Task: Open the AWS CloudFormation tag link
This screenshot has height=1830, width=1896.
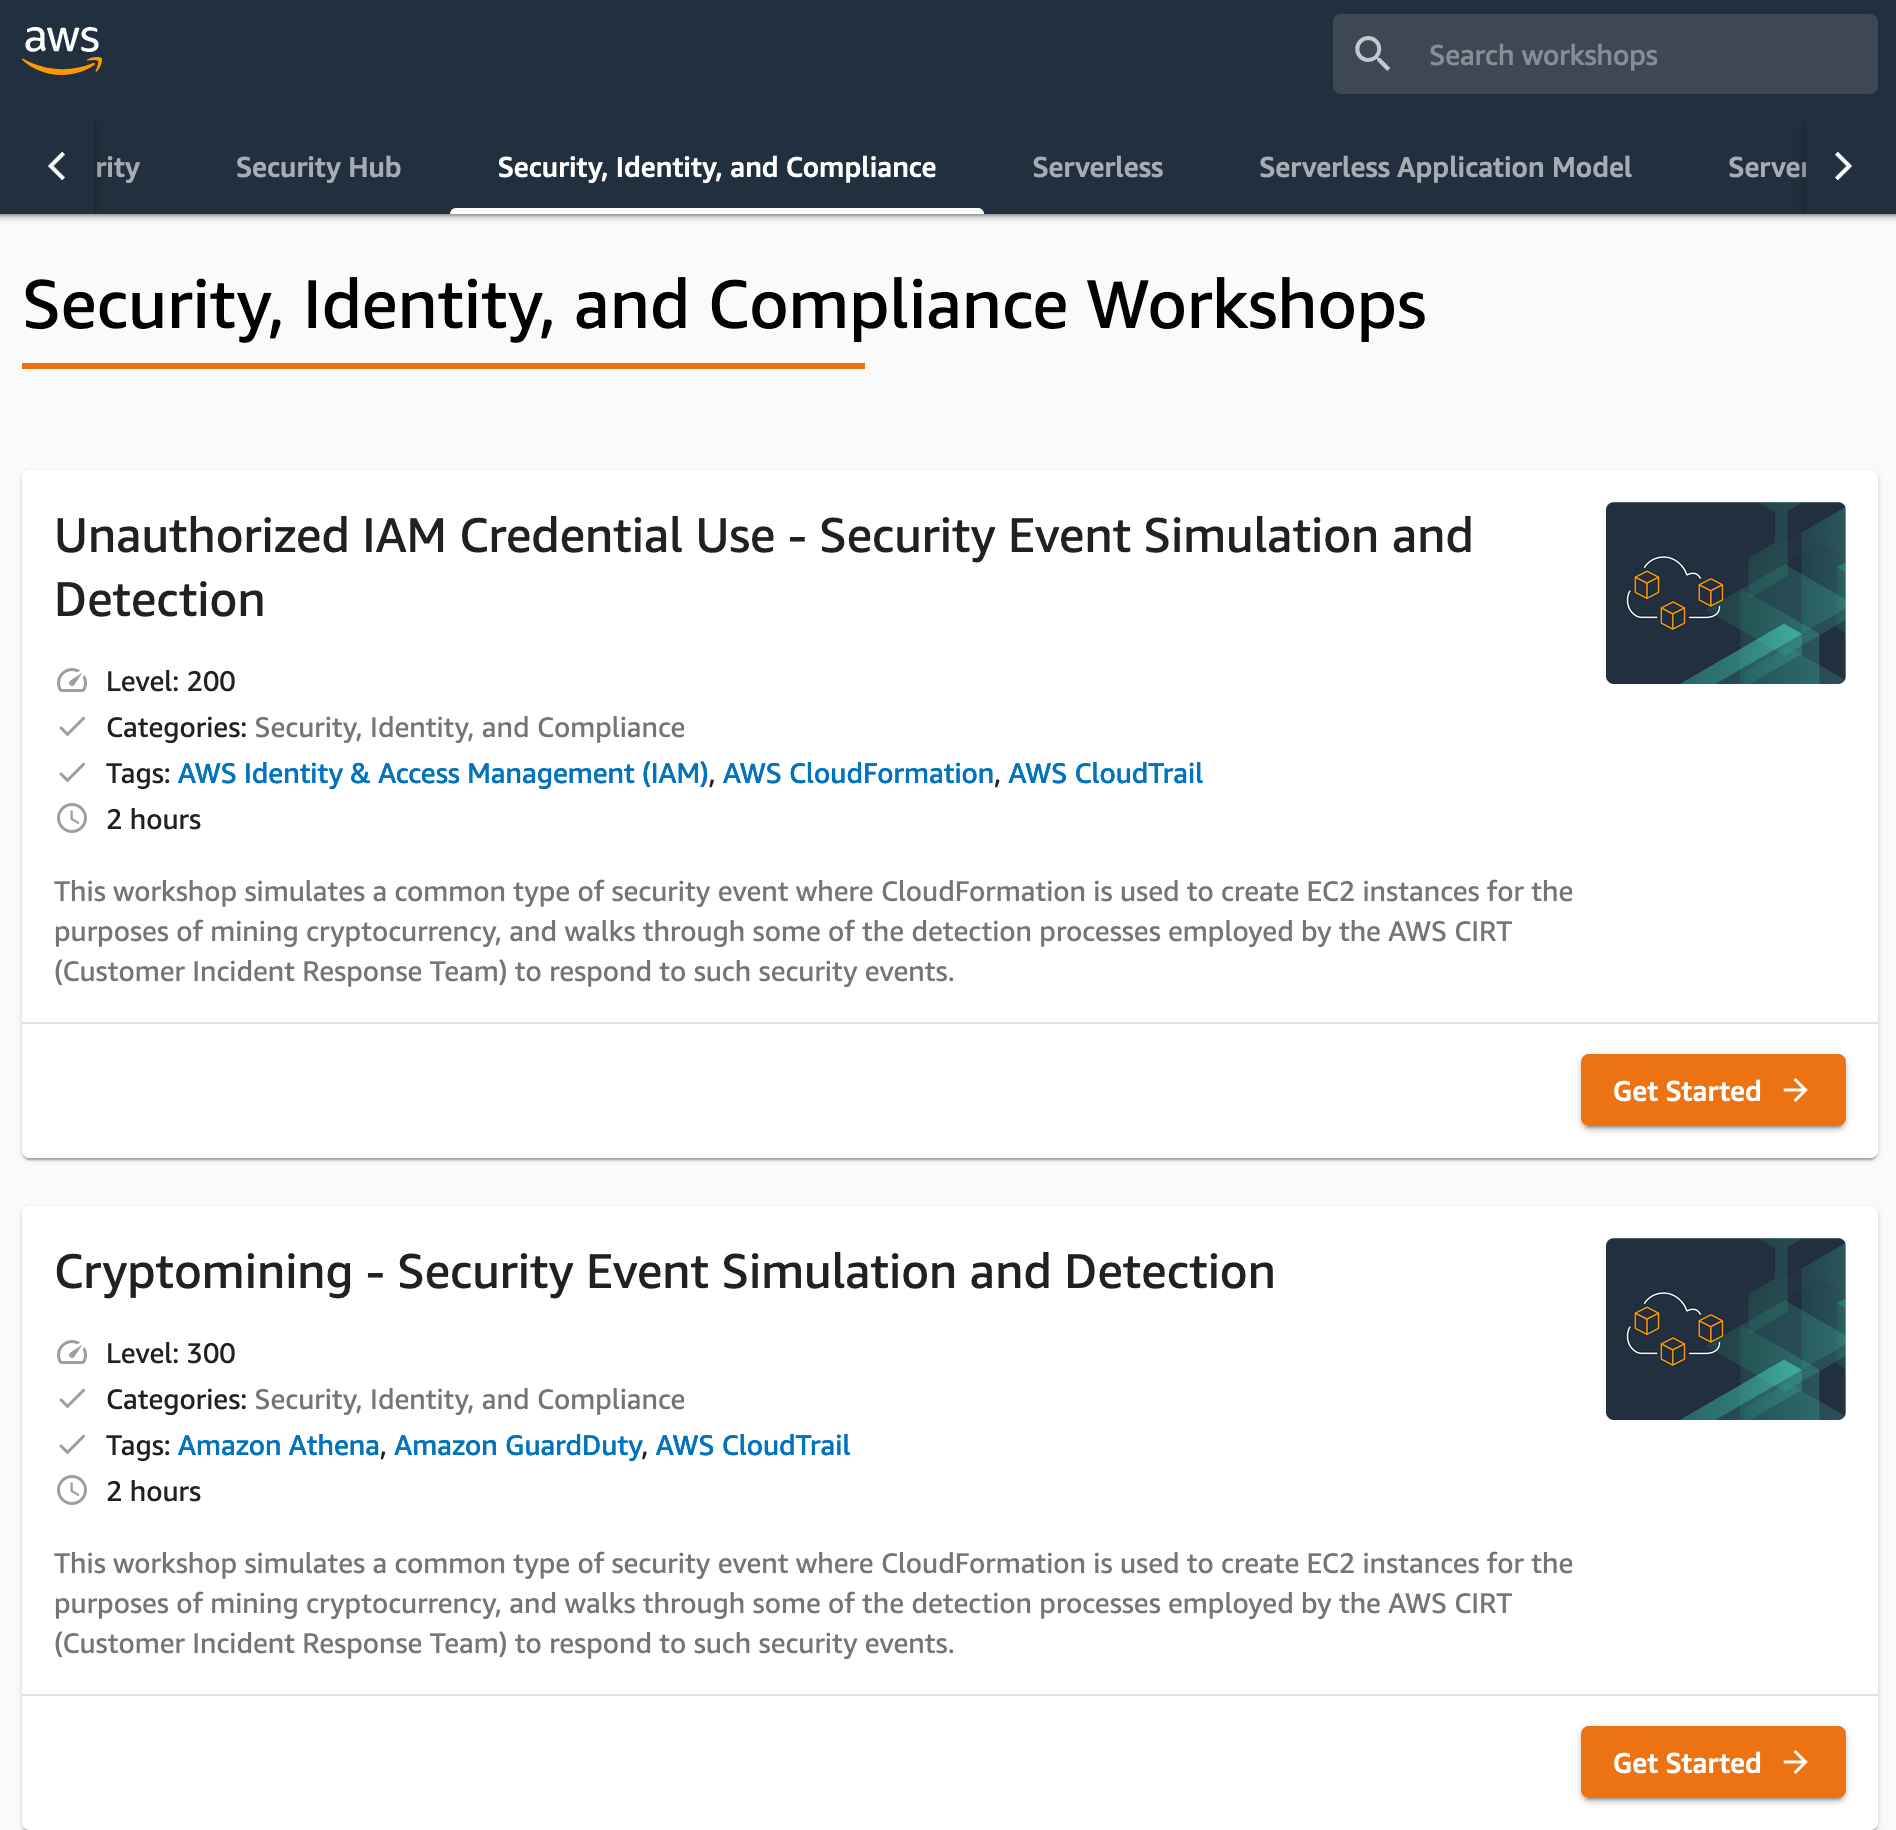Action: (858, 773)
